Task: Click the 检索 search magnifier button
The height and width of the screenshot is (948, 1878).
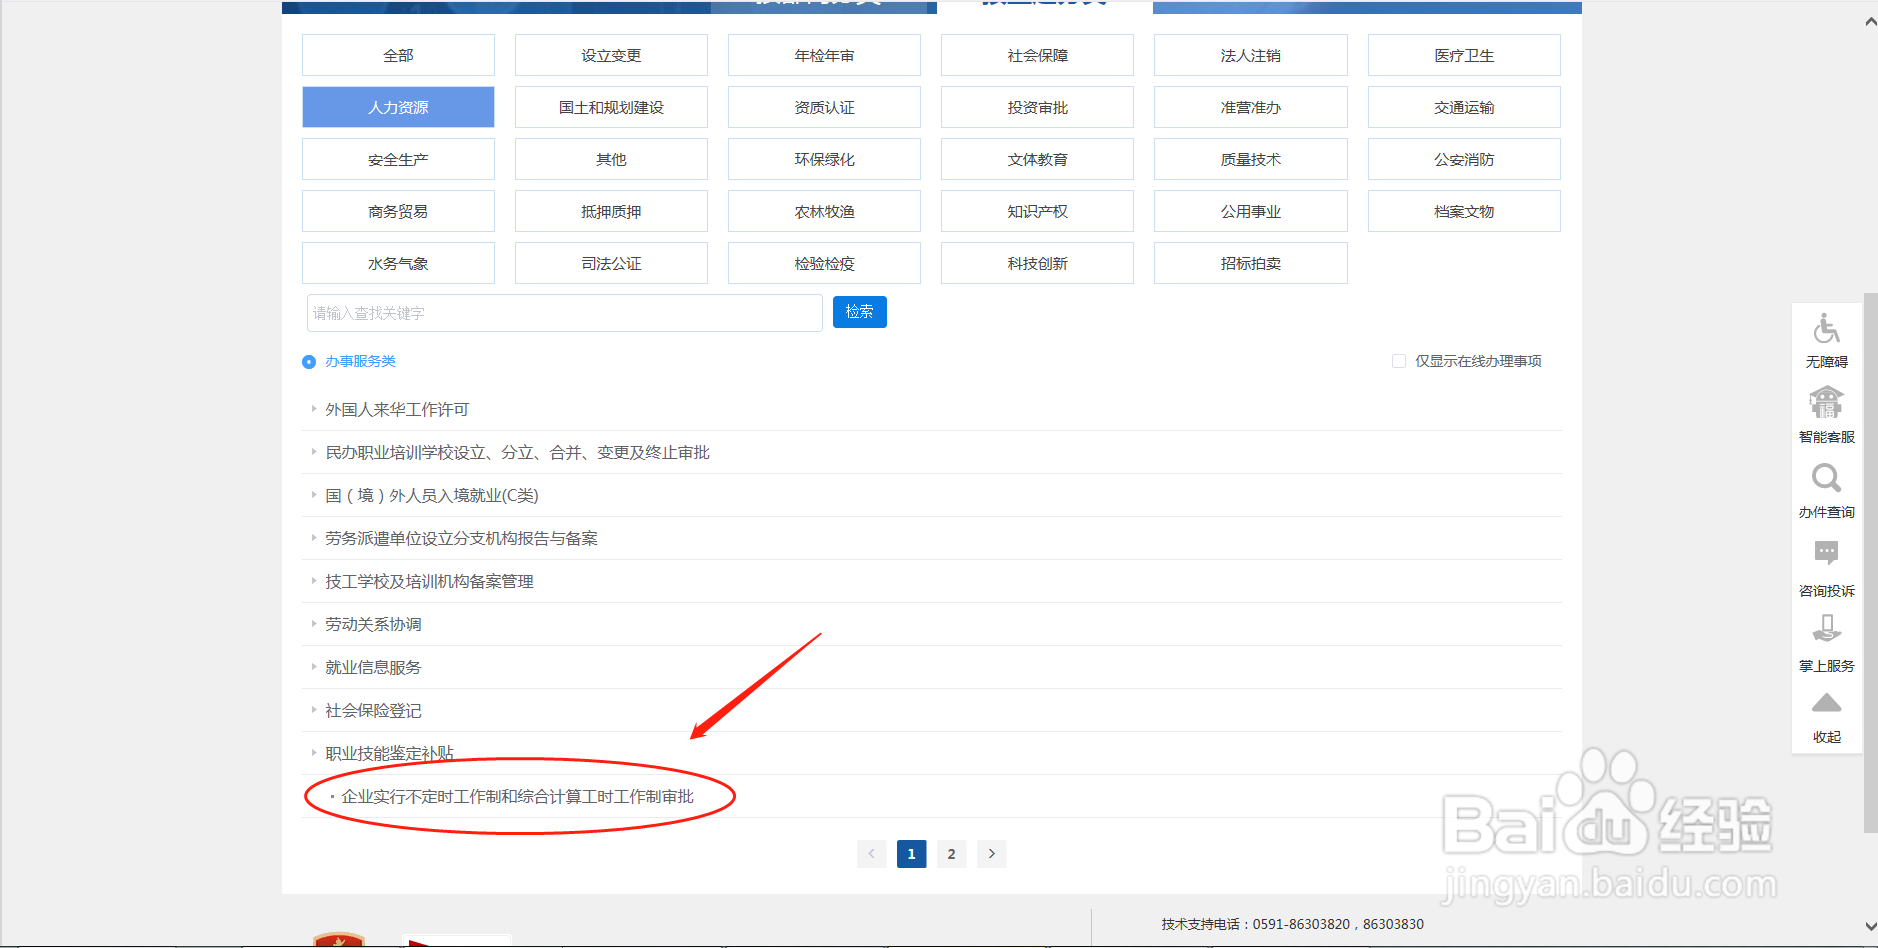Action: point(858,311)
